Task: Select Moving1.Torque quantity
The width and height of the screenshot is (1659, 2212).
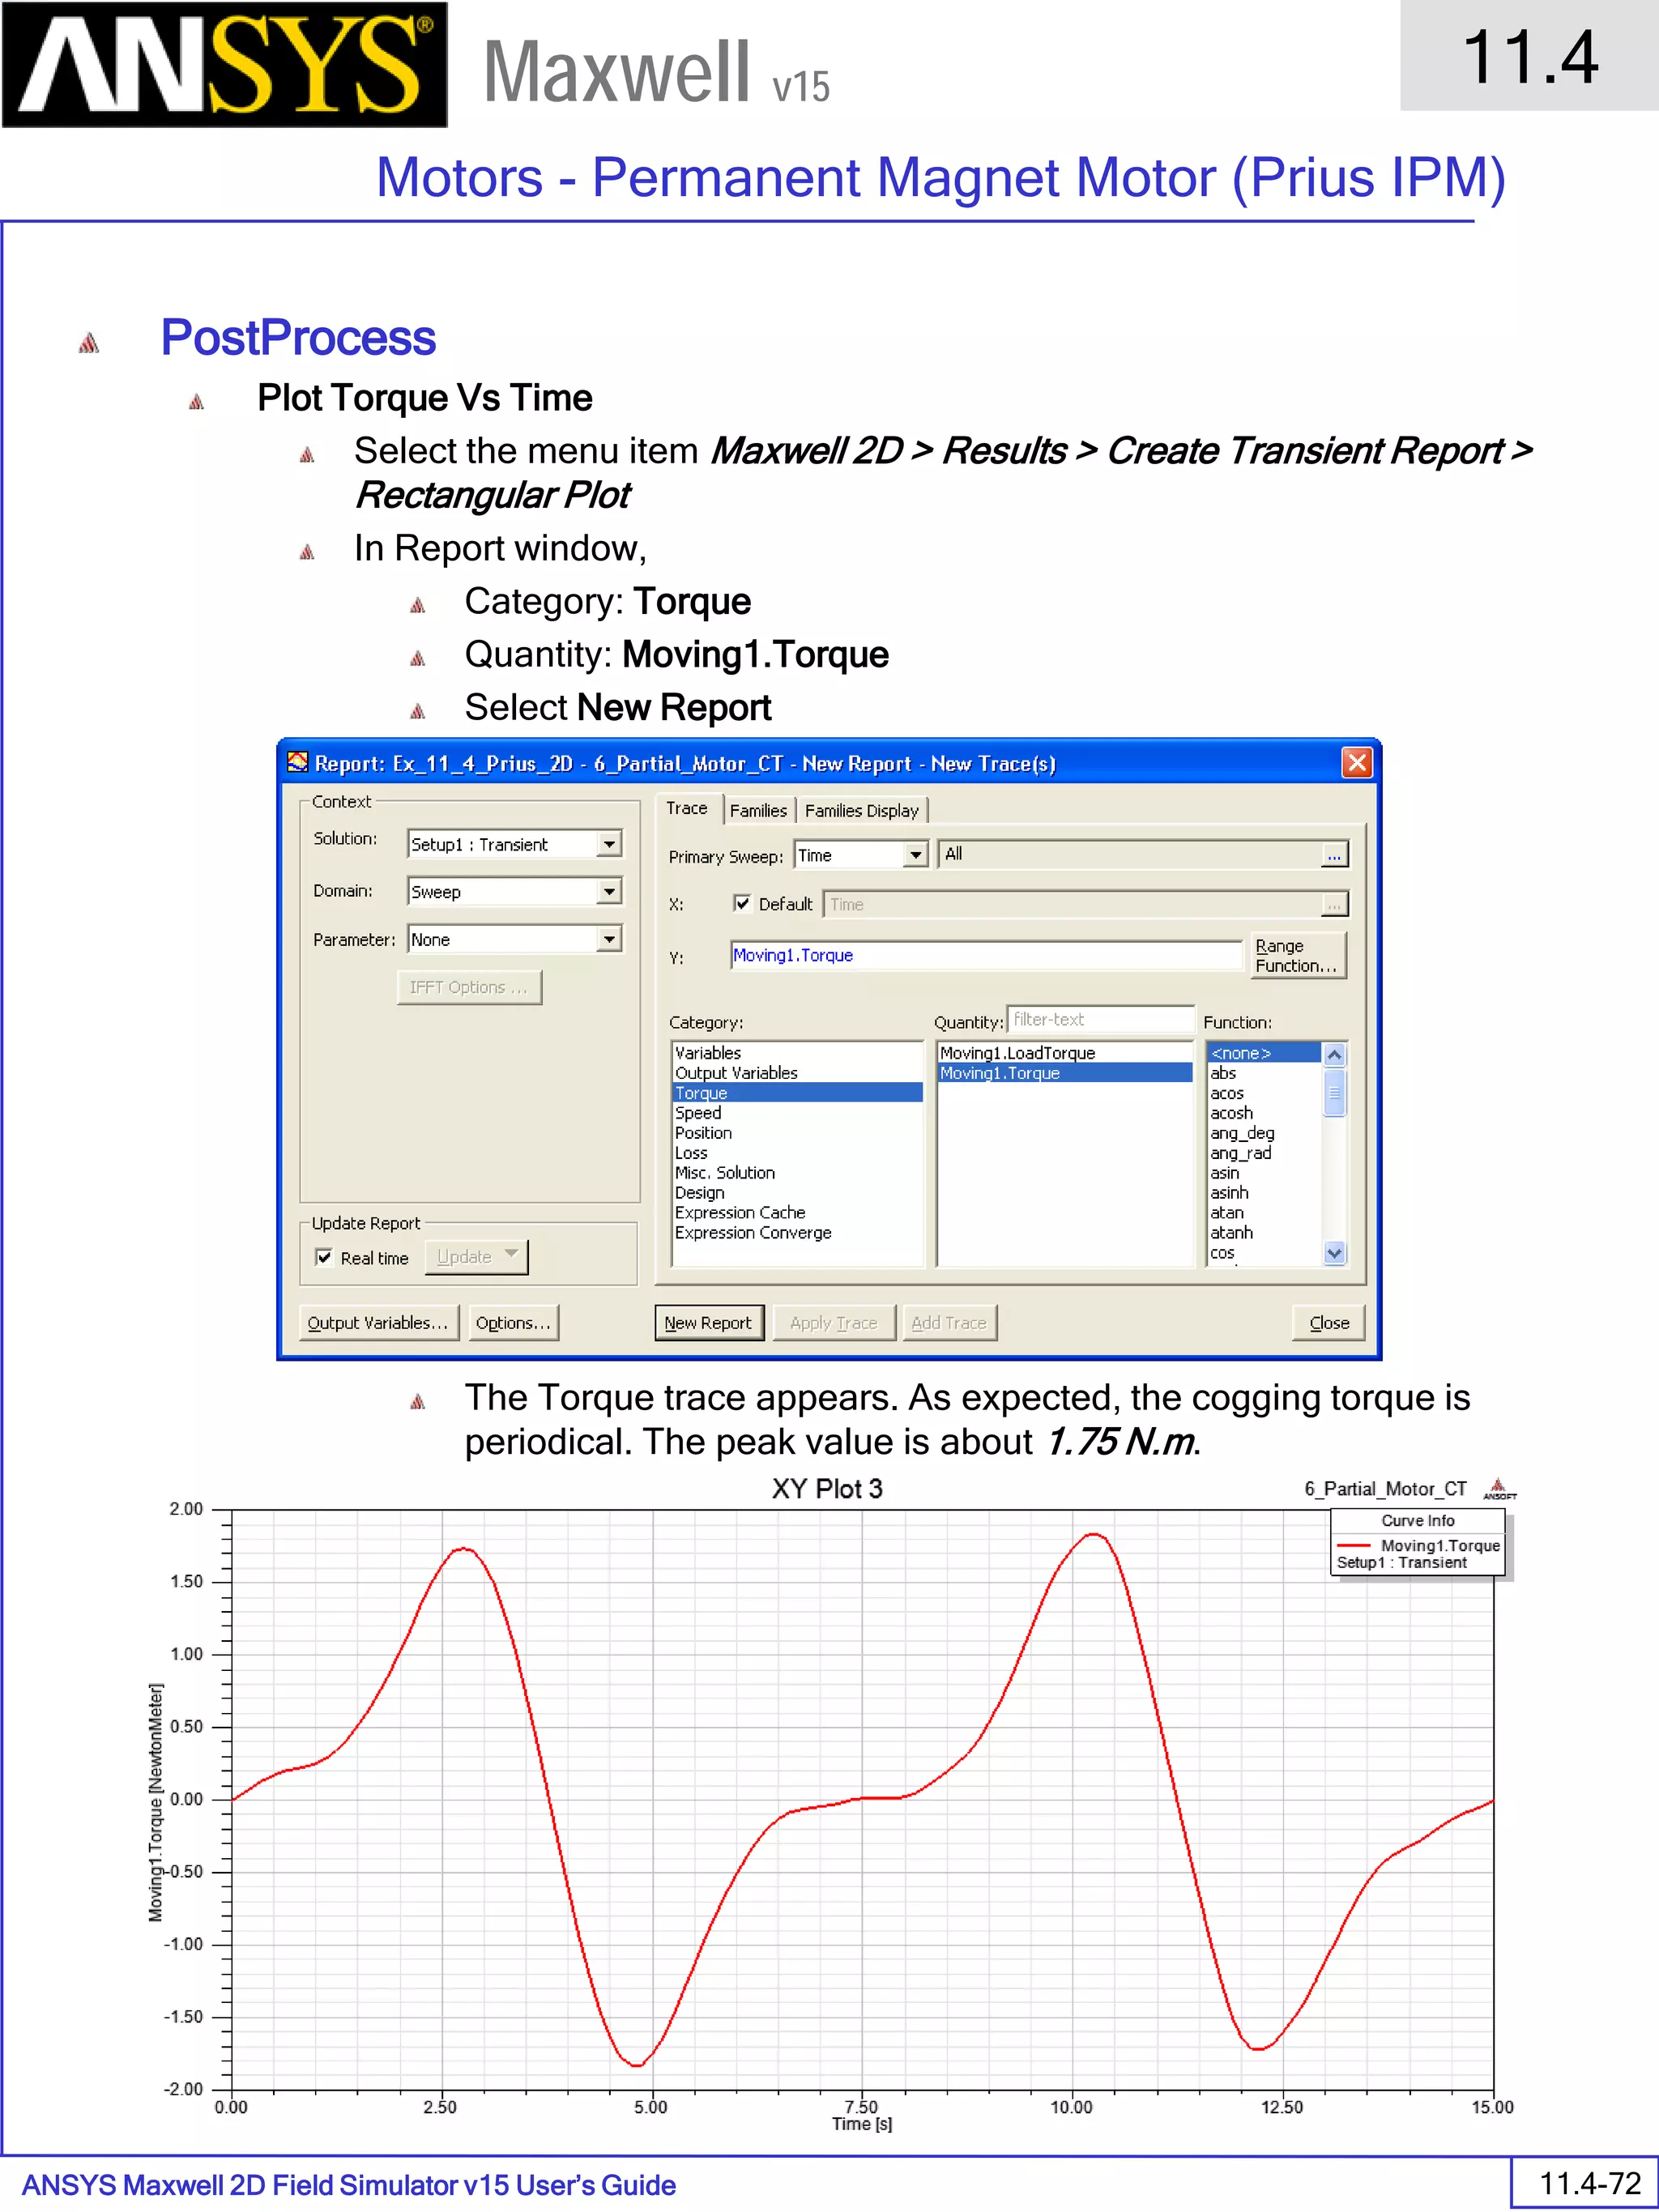Action: coord(1065,1073)
